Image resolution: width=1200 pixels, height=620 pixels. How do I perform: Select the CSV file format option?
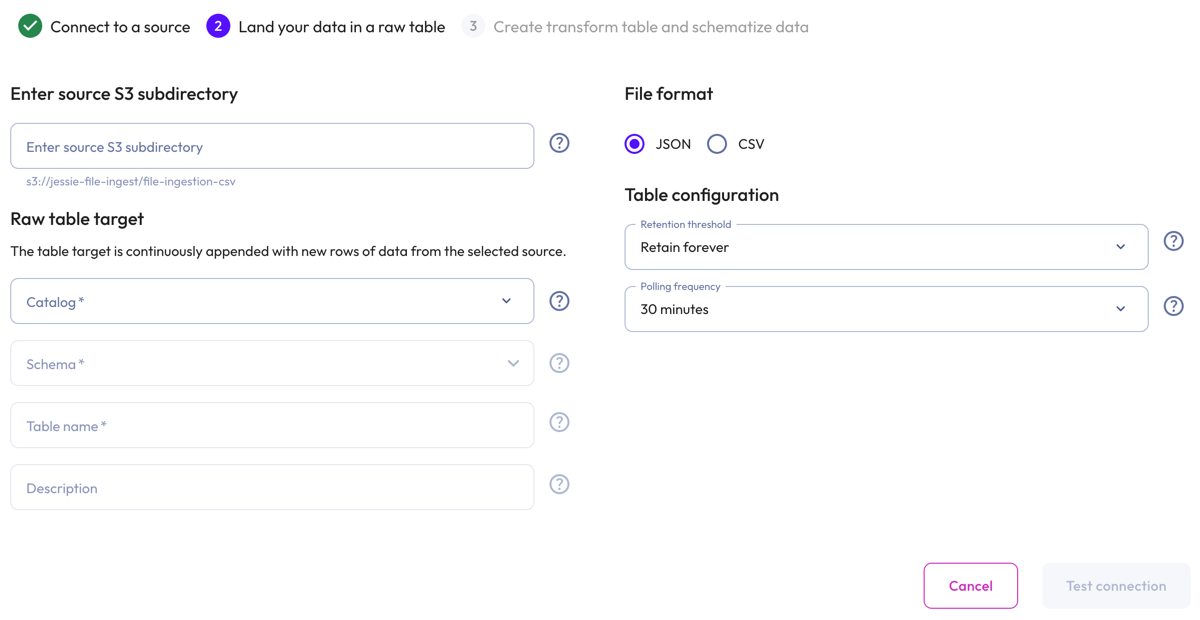click(716, 143)
